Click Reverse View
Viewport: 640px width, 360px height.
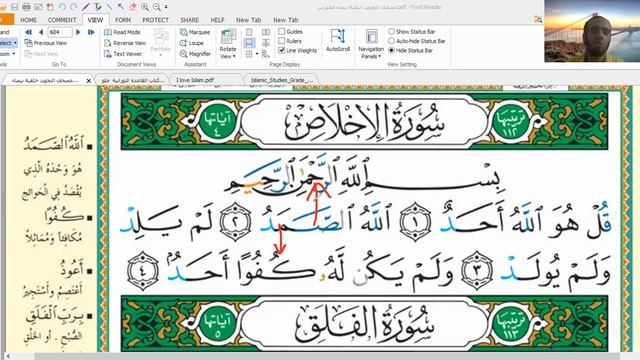coord(124,43)
